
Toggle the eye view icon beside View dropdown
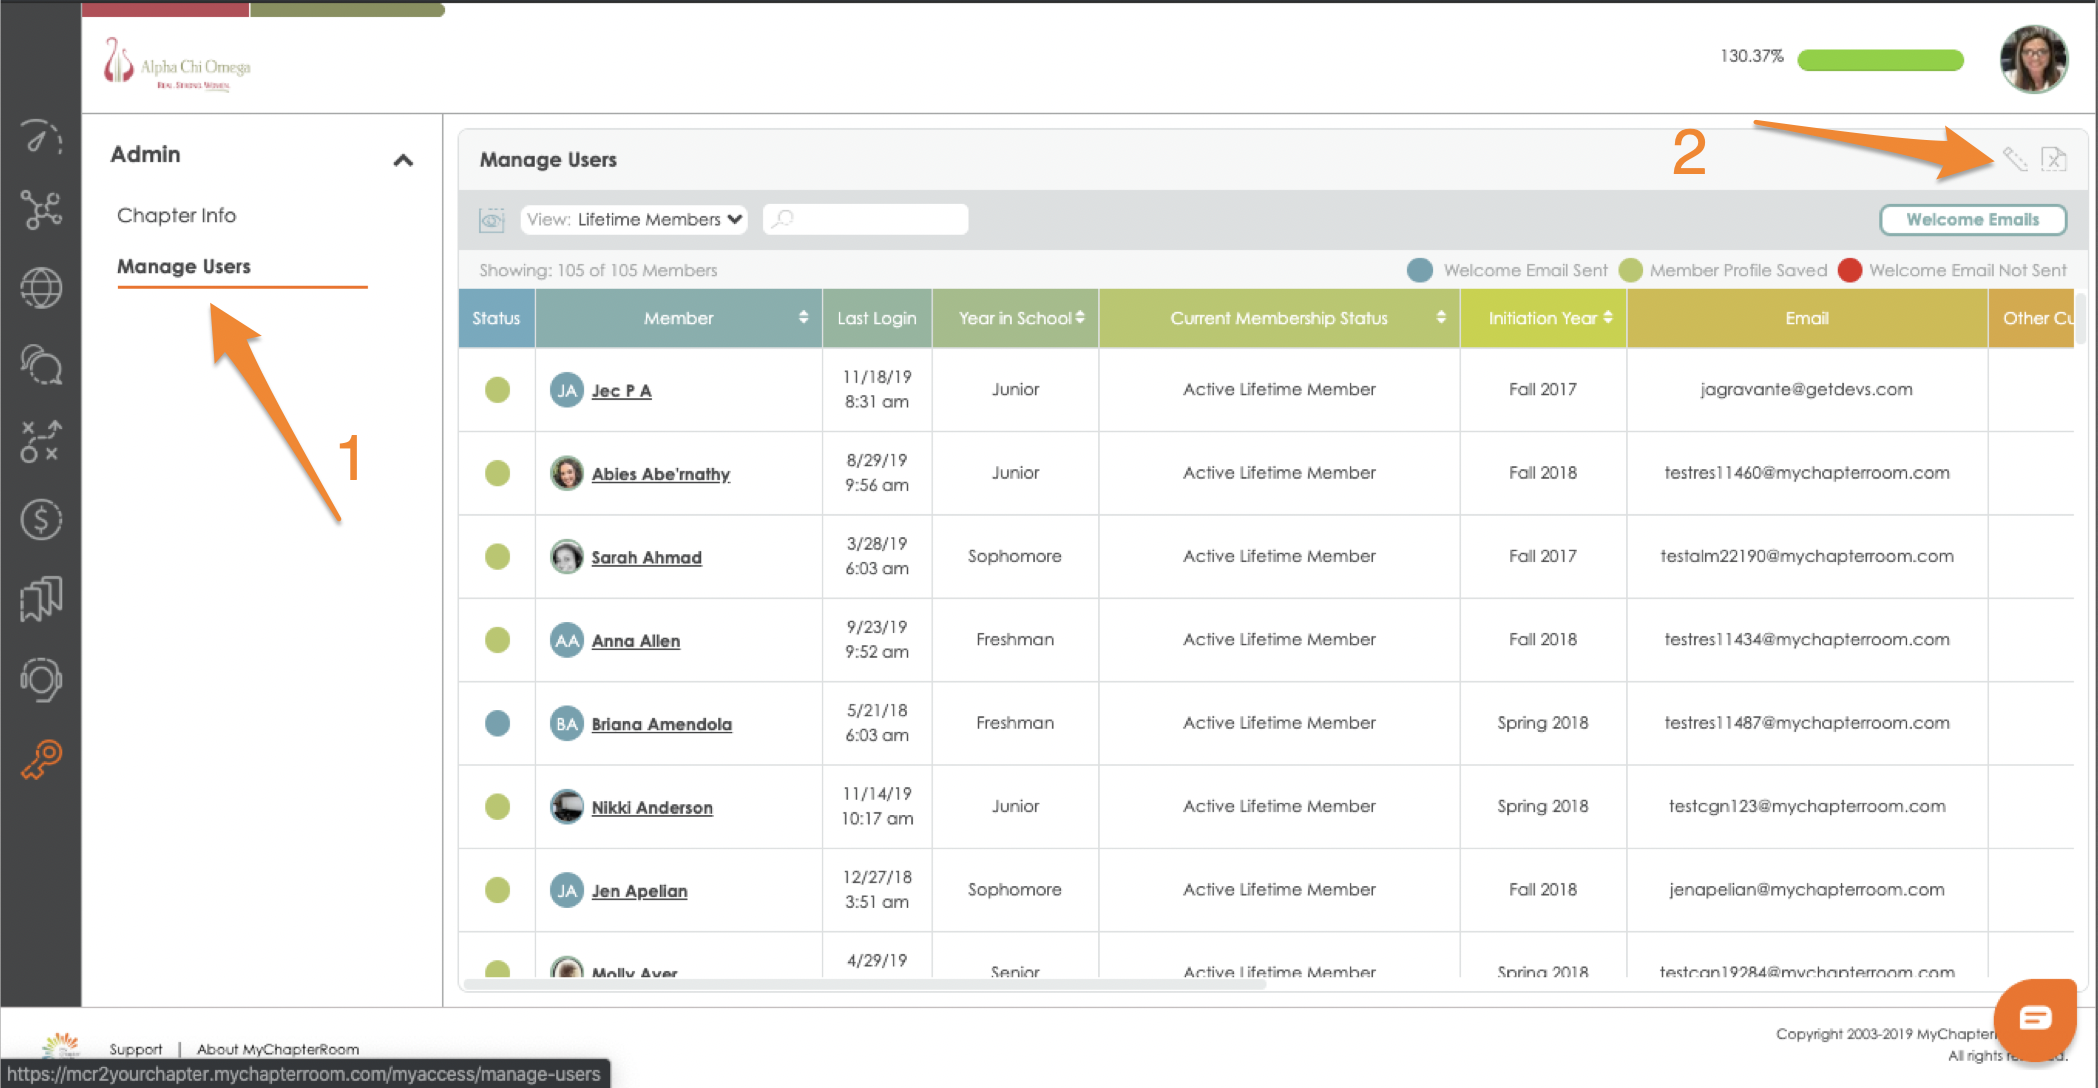pyautogui.click(x=491, y=220)
